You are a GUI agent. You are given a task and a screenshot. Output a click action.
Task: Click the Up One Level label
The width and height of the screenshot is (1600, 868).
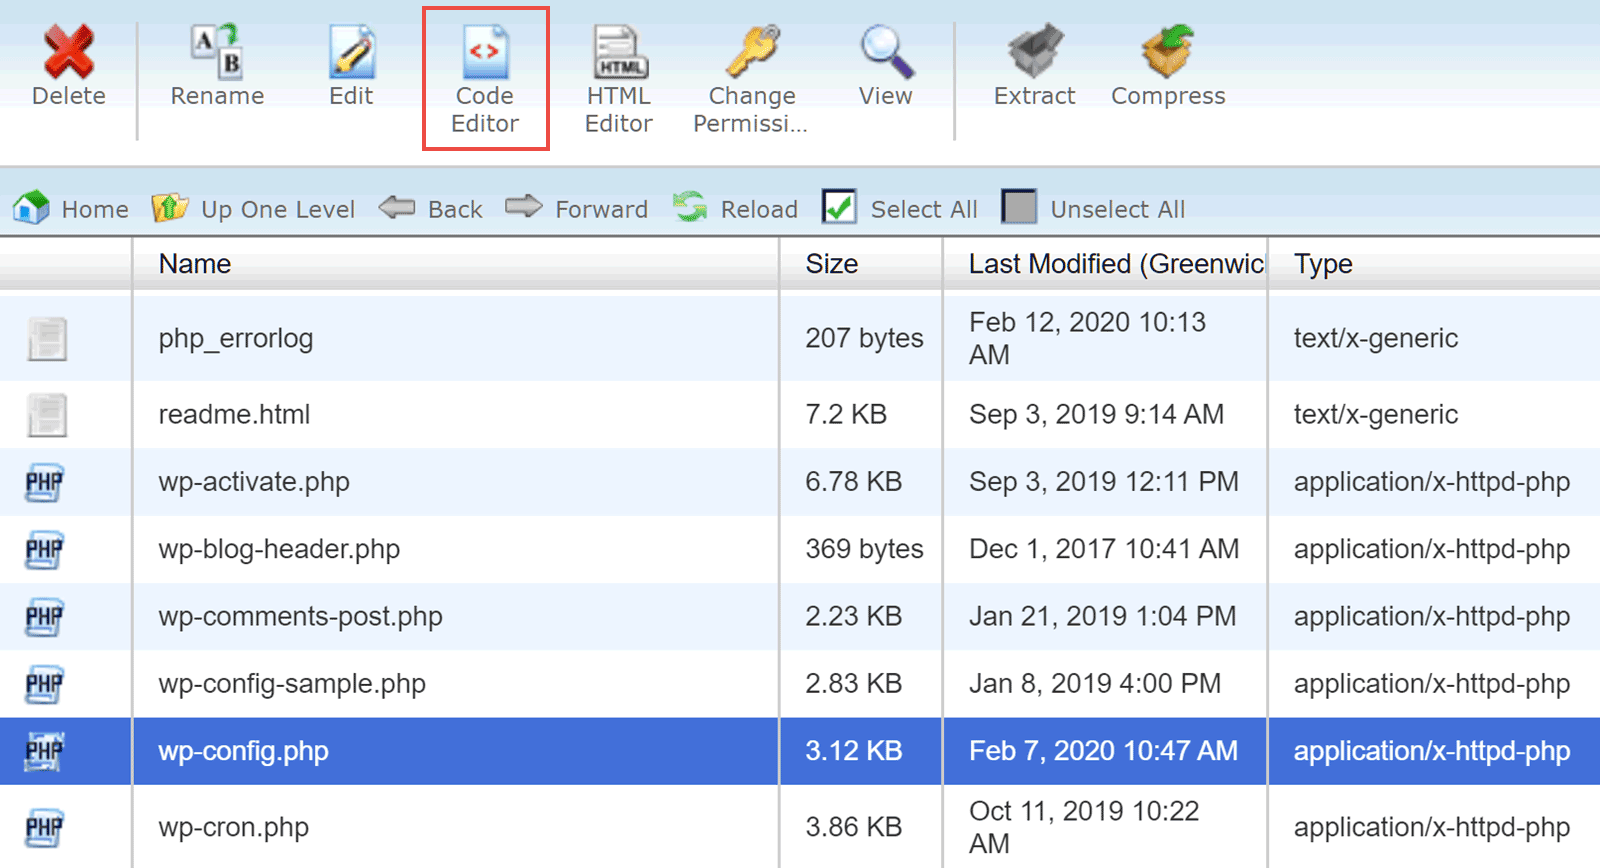278,209
